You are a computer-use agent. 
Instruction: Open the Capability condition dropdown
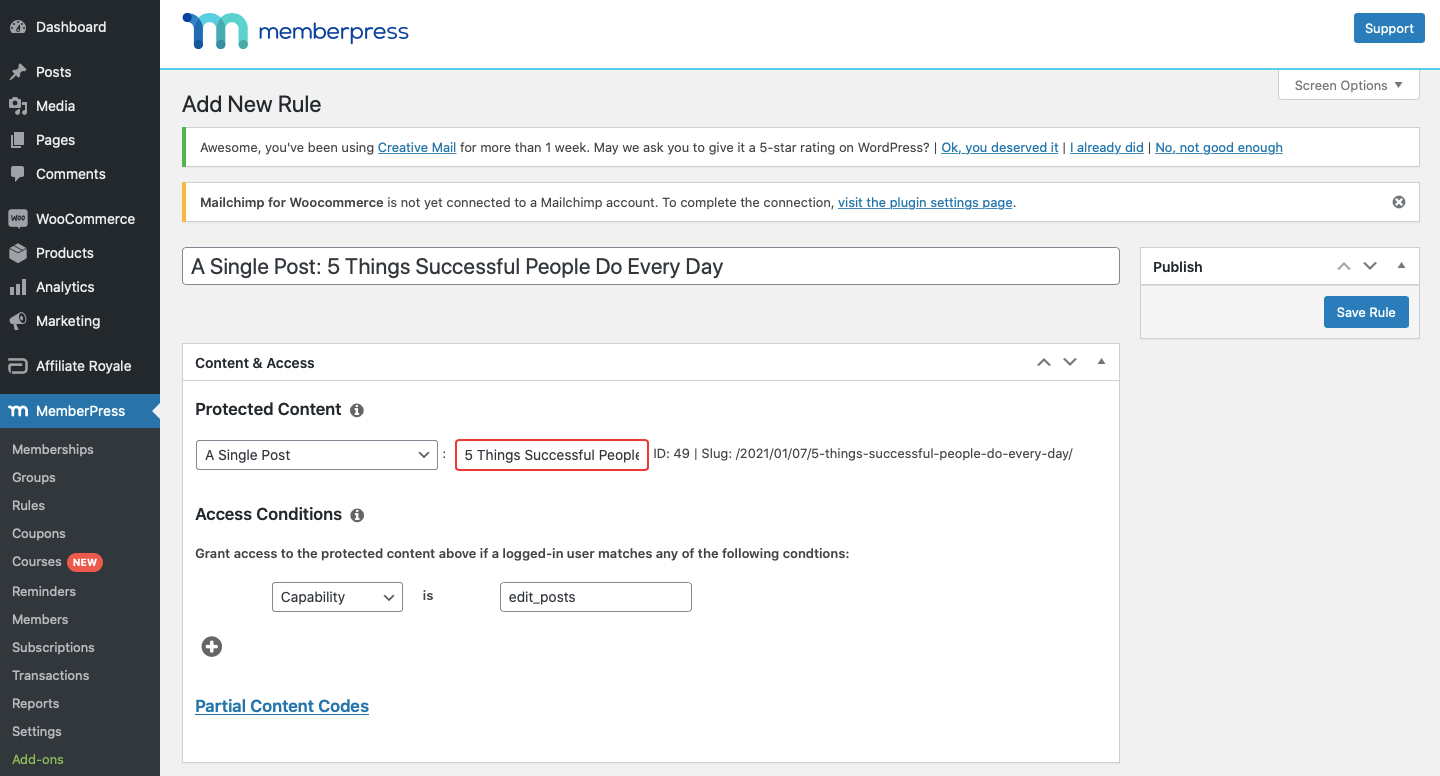pos(337,597)
